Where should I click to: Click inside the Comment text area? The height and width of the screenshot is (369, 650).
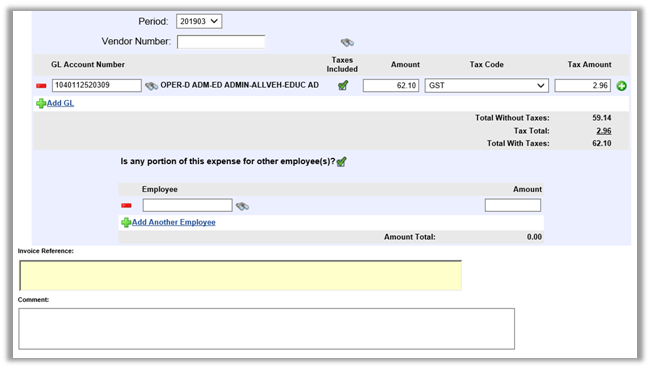tap(267, 328)
